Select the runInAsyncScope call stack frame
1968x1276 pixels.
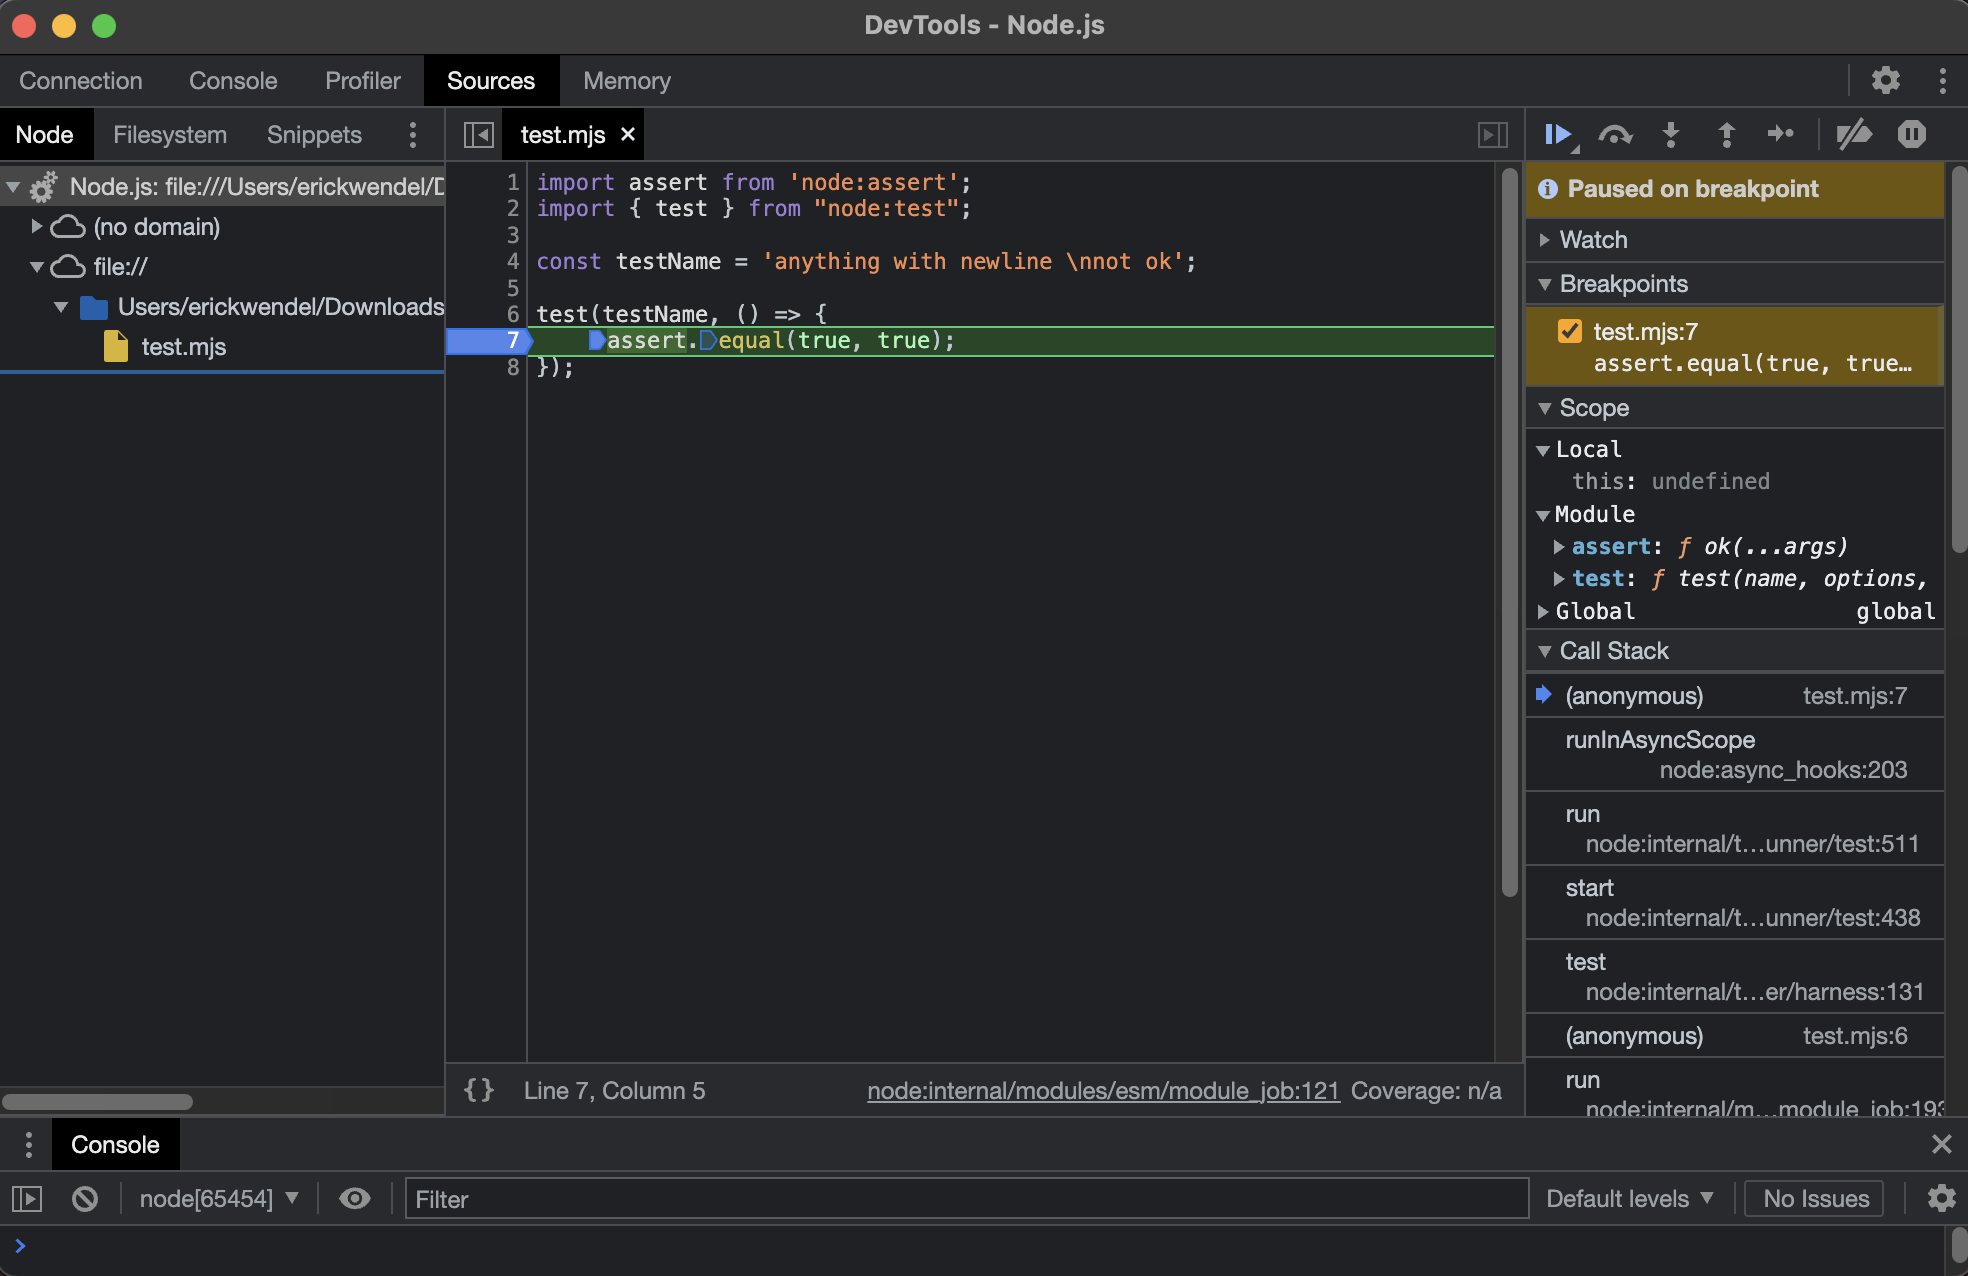pyautogui.click(x=1735, y=754)
